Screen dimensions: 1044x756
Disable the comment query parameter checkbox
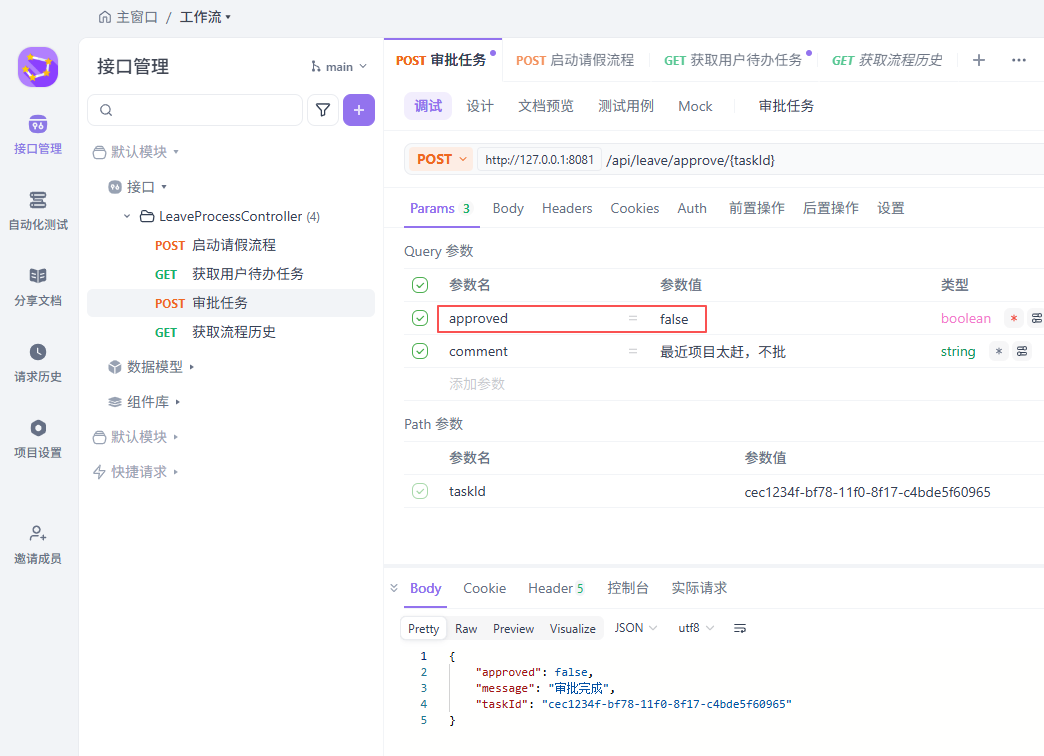point(419,351)
